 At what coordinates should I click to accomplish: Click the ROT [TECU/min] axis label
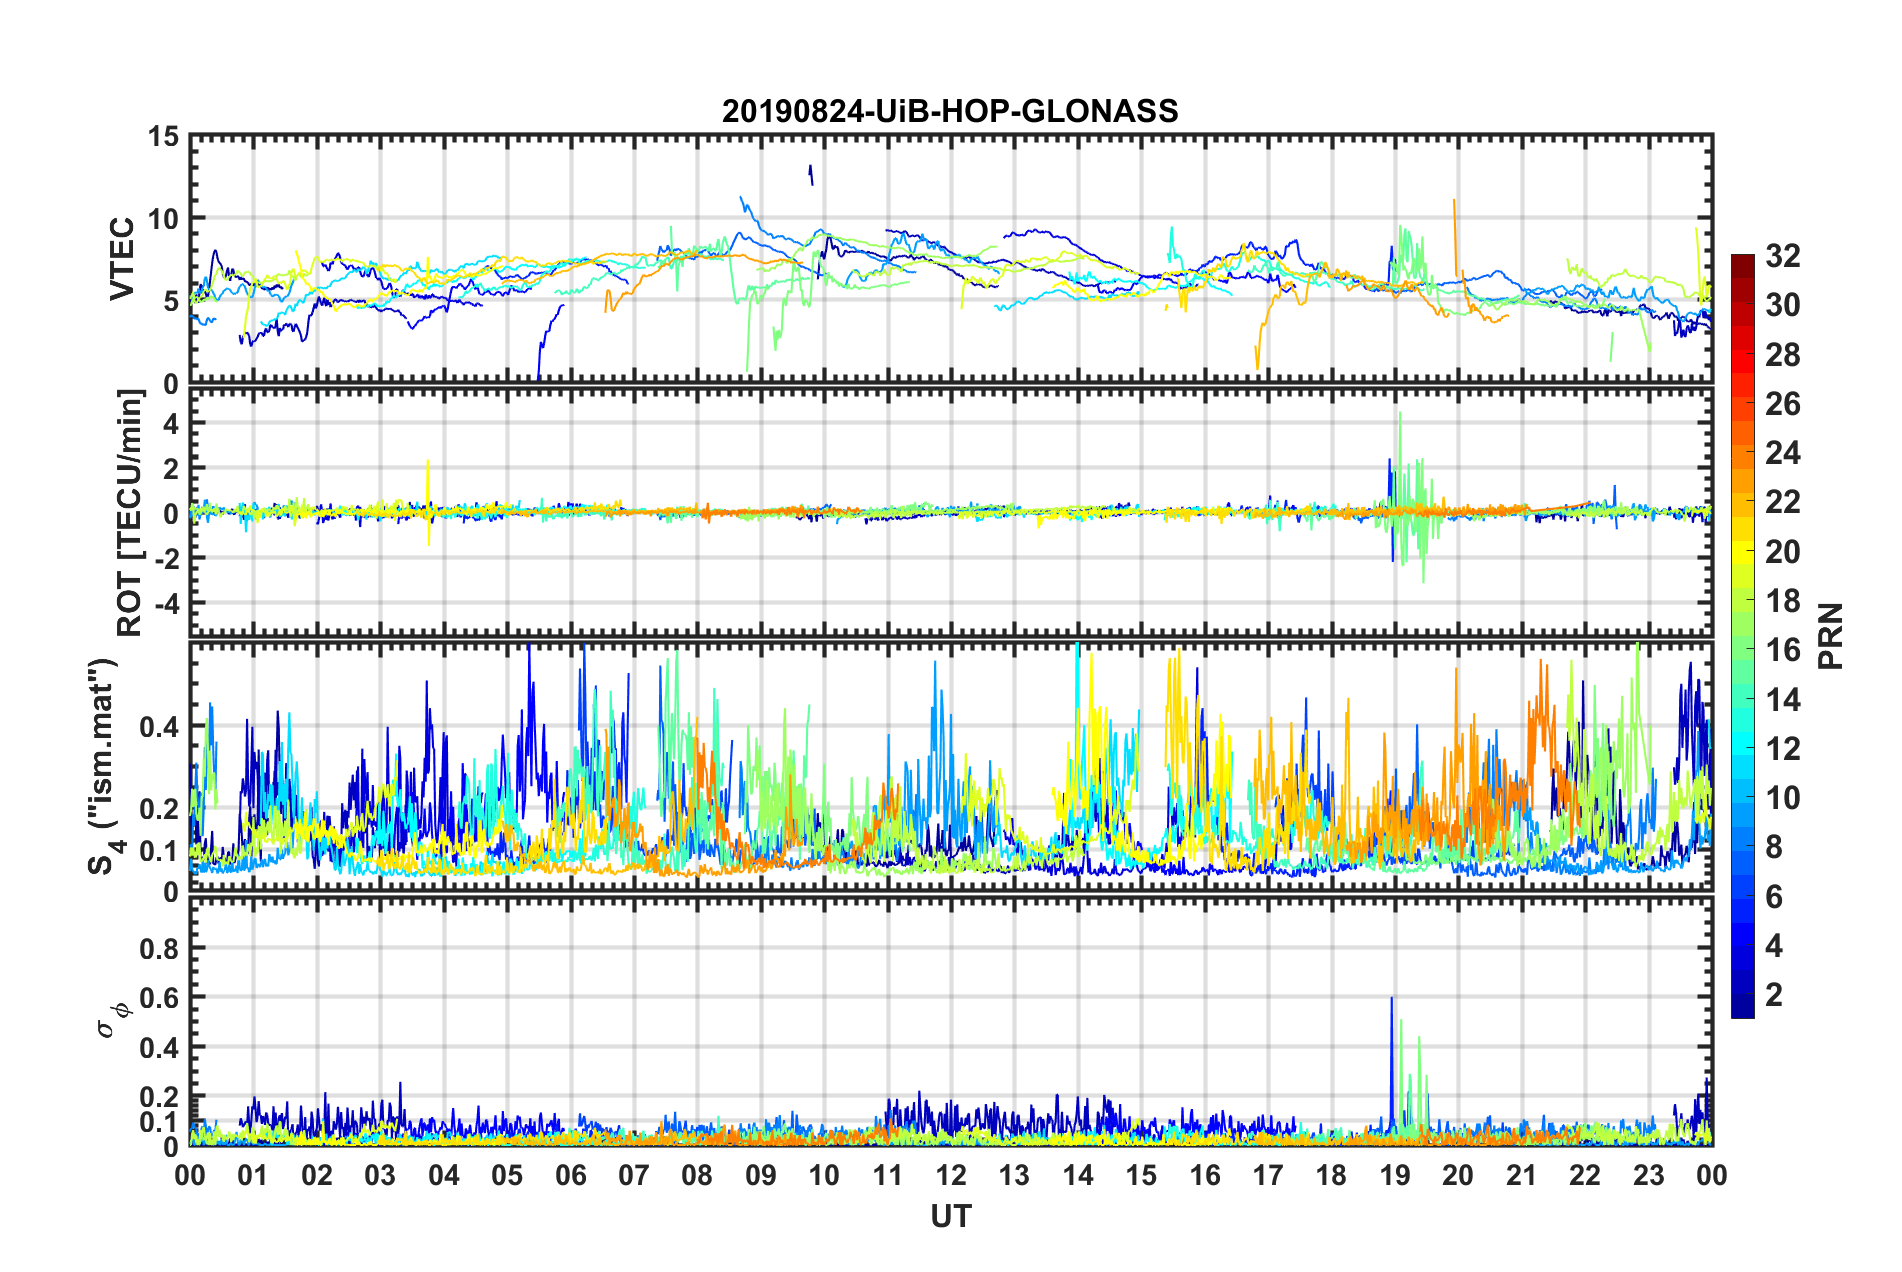point(130,513)
